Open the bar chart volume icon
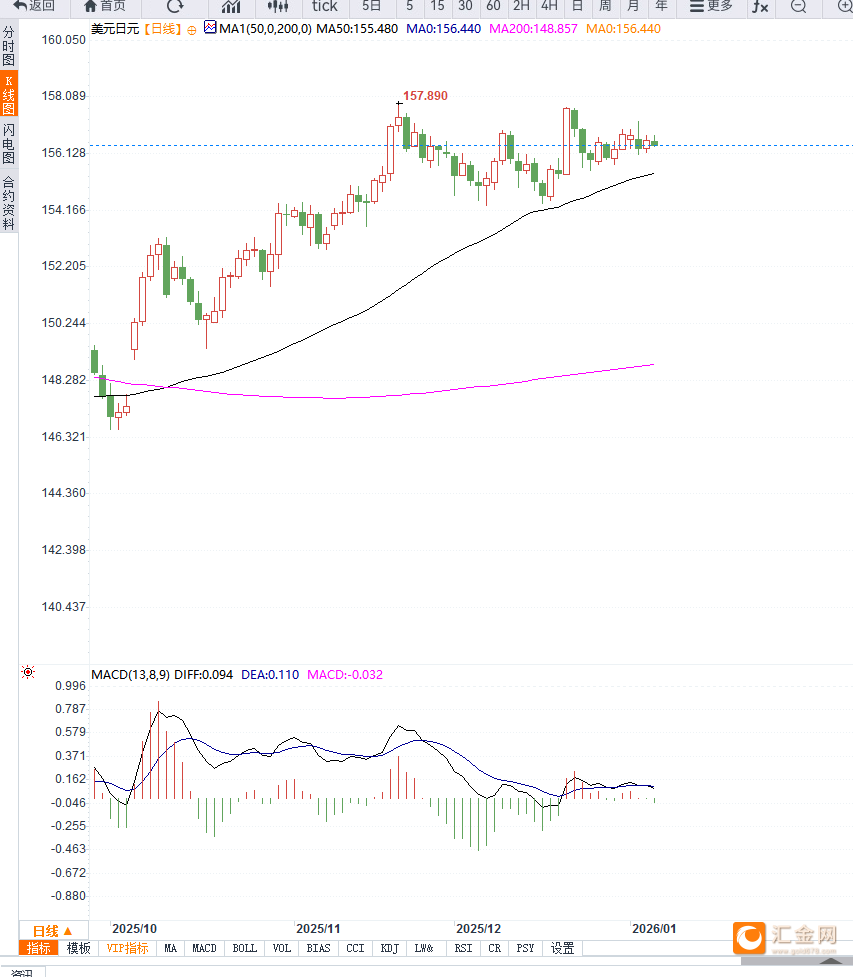The width and height of the screenshot is (853, 977). click(x=231, y=6)
